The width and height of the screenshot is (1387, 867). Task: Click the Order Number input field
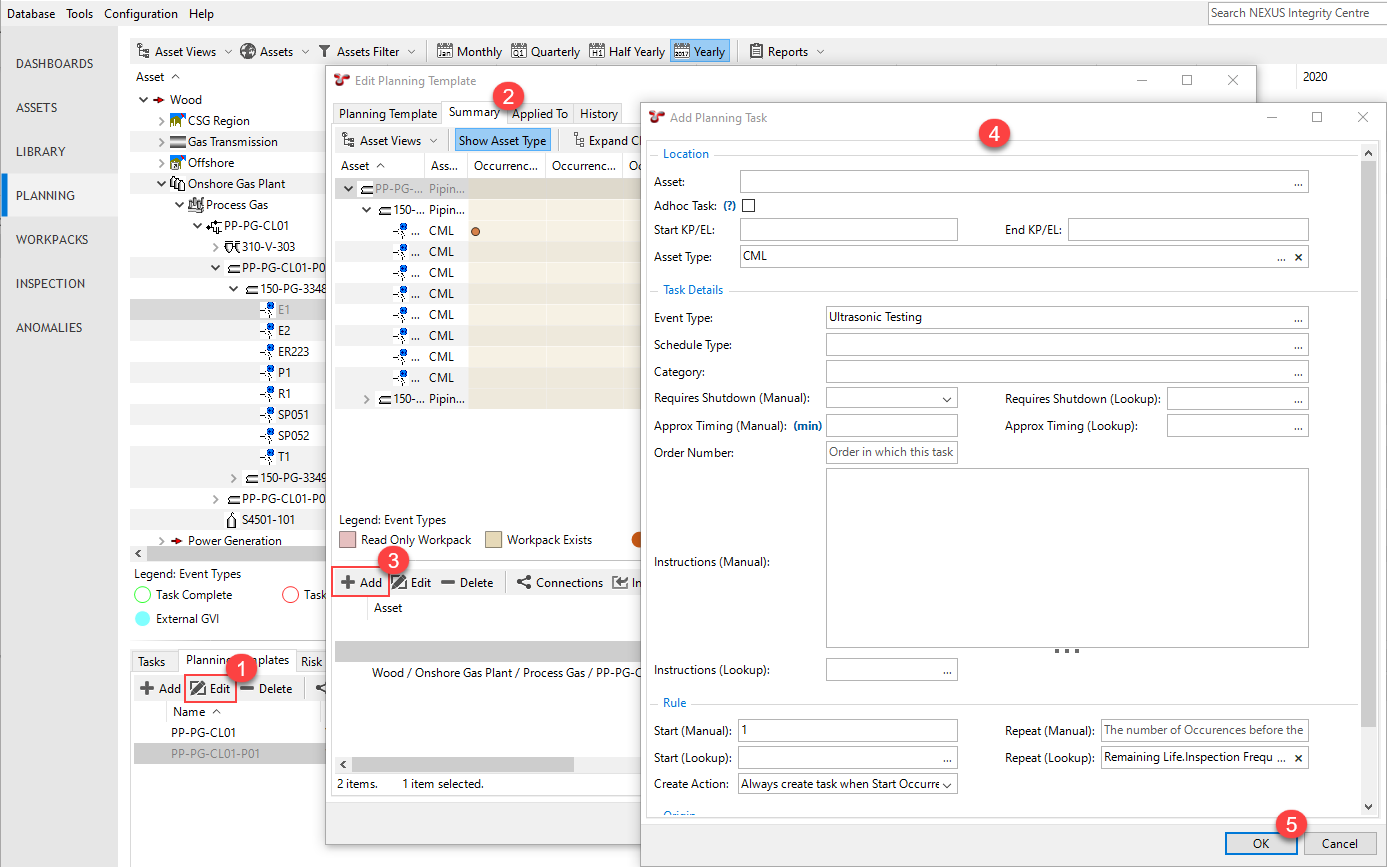coord(892,452)
